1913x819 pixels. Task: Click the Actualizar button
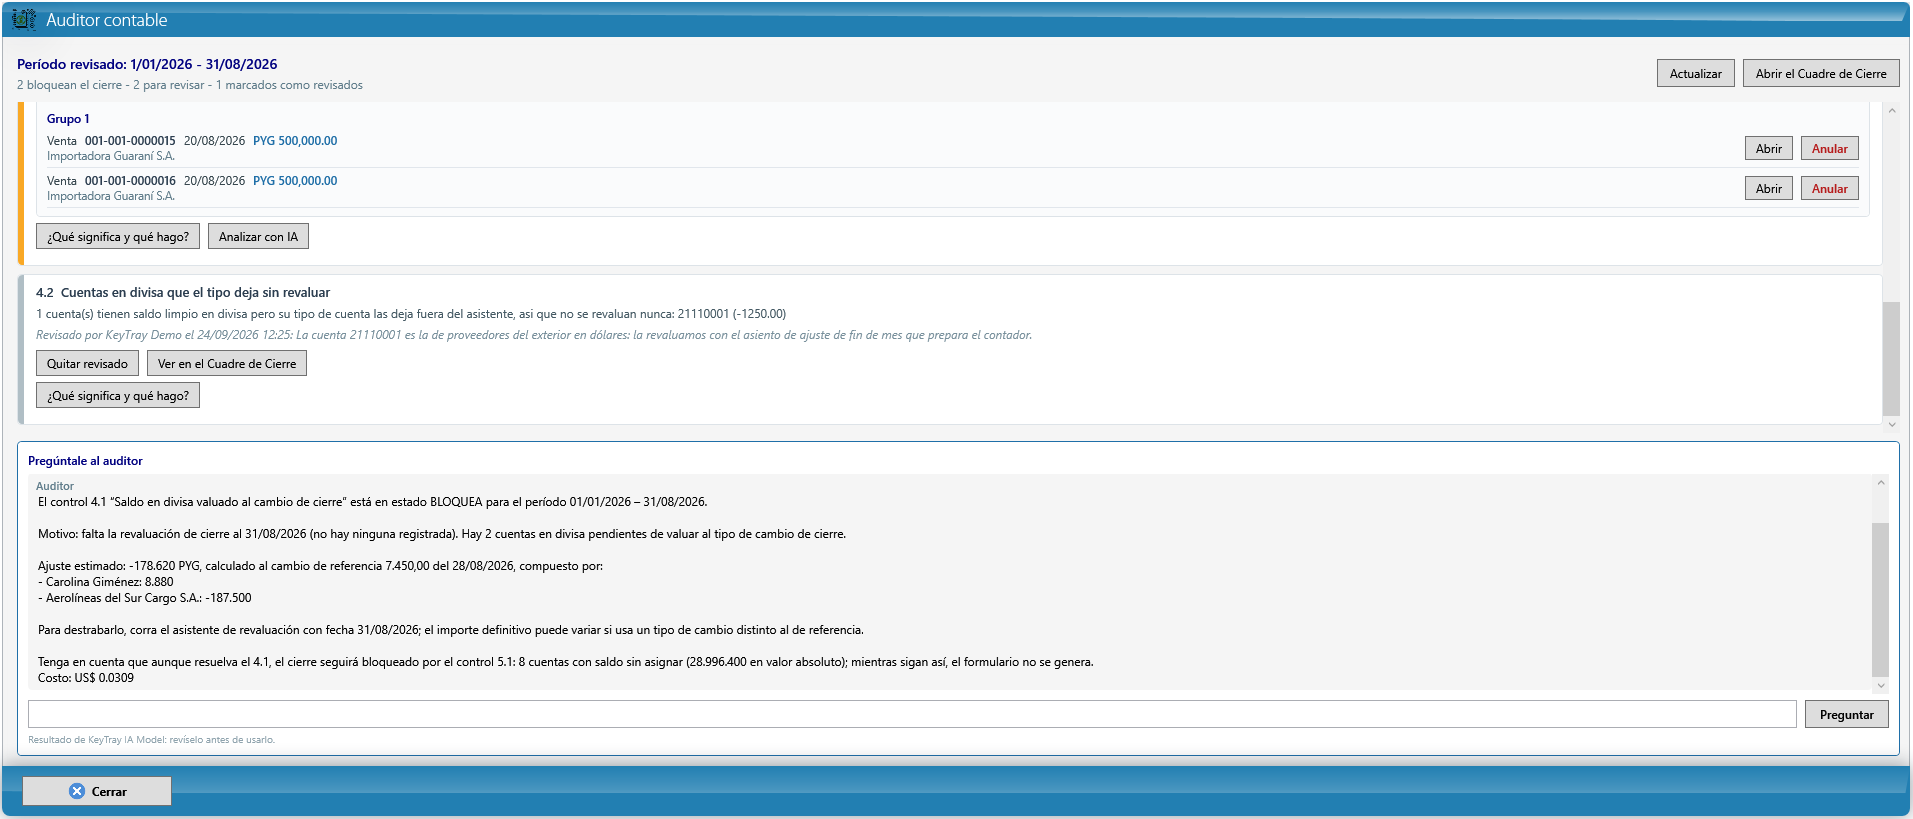point(1695,73)
